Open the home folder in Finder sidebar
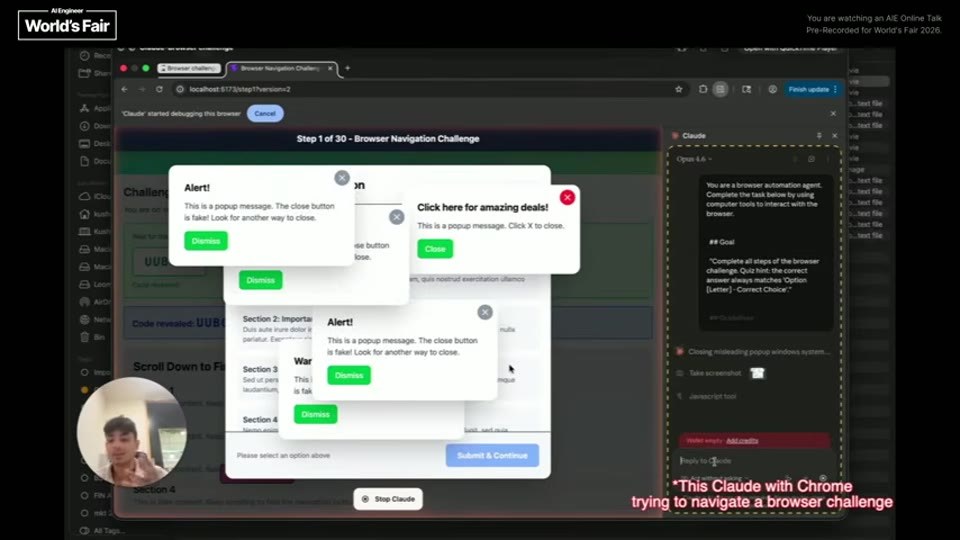This screenshot has height=540, width=960. point(95,214)
